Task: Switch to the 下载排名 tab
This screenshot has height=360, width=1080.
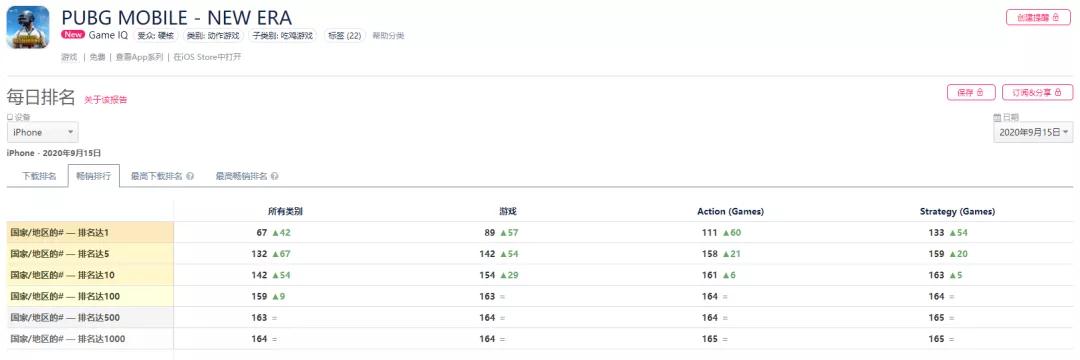Action: [38, 176]
